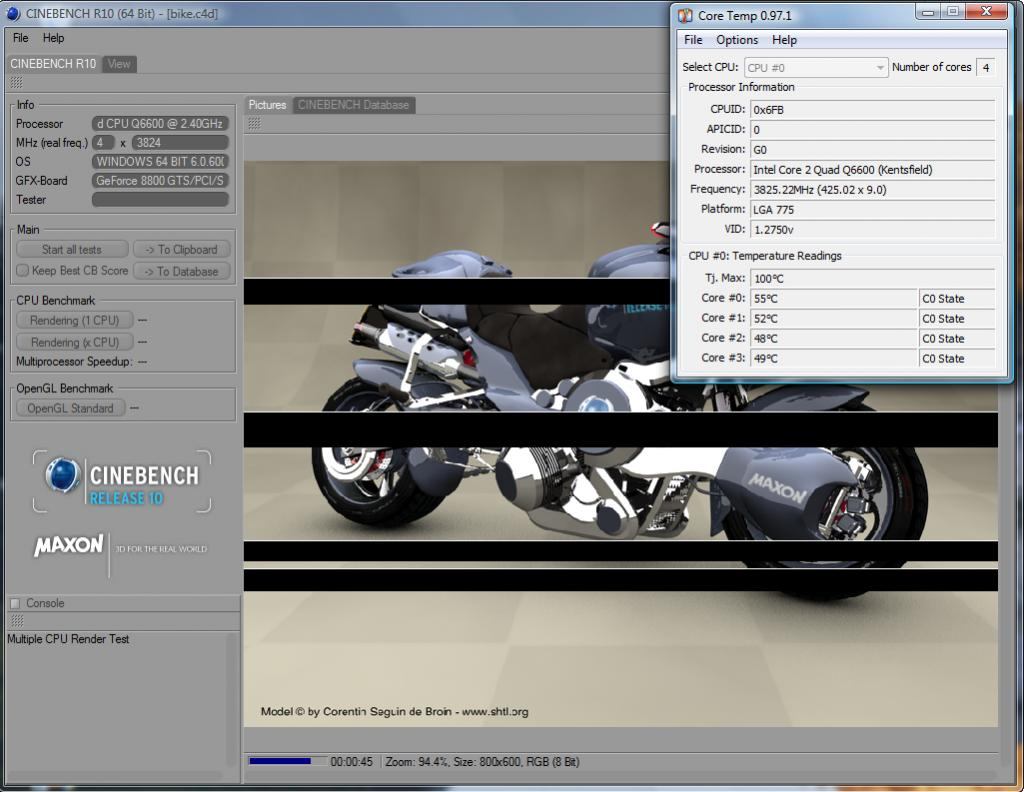This screenshot has width=1024, height=792.
Task: Click the To Database button
Action: click(182, 272)
